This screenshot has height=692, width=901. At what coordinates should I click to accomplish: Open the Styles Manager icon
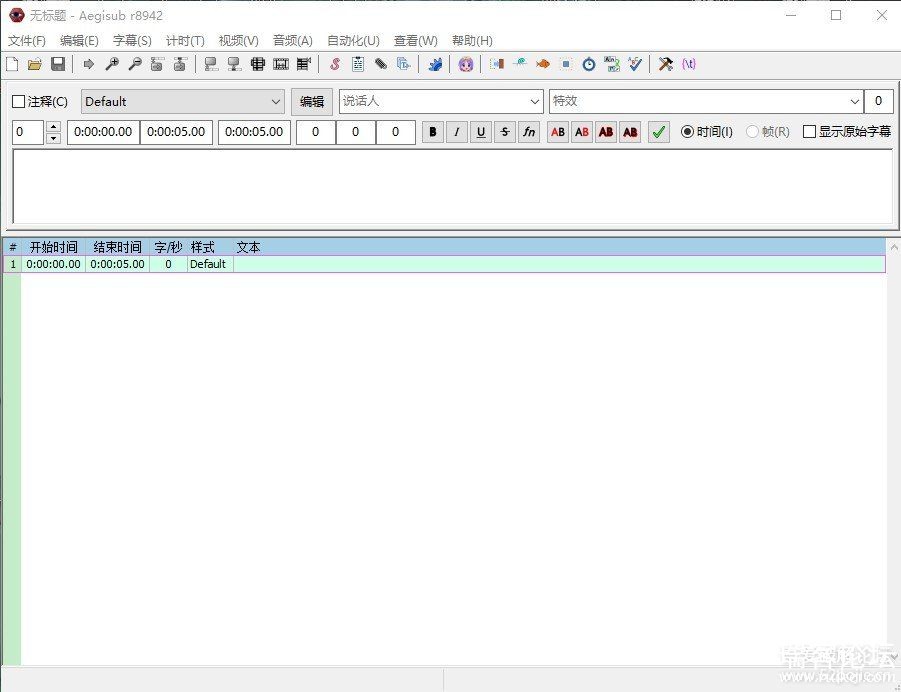tap(335, 64)
